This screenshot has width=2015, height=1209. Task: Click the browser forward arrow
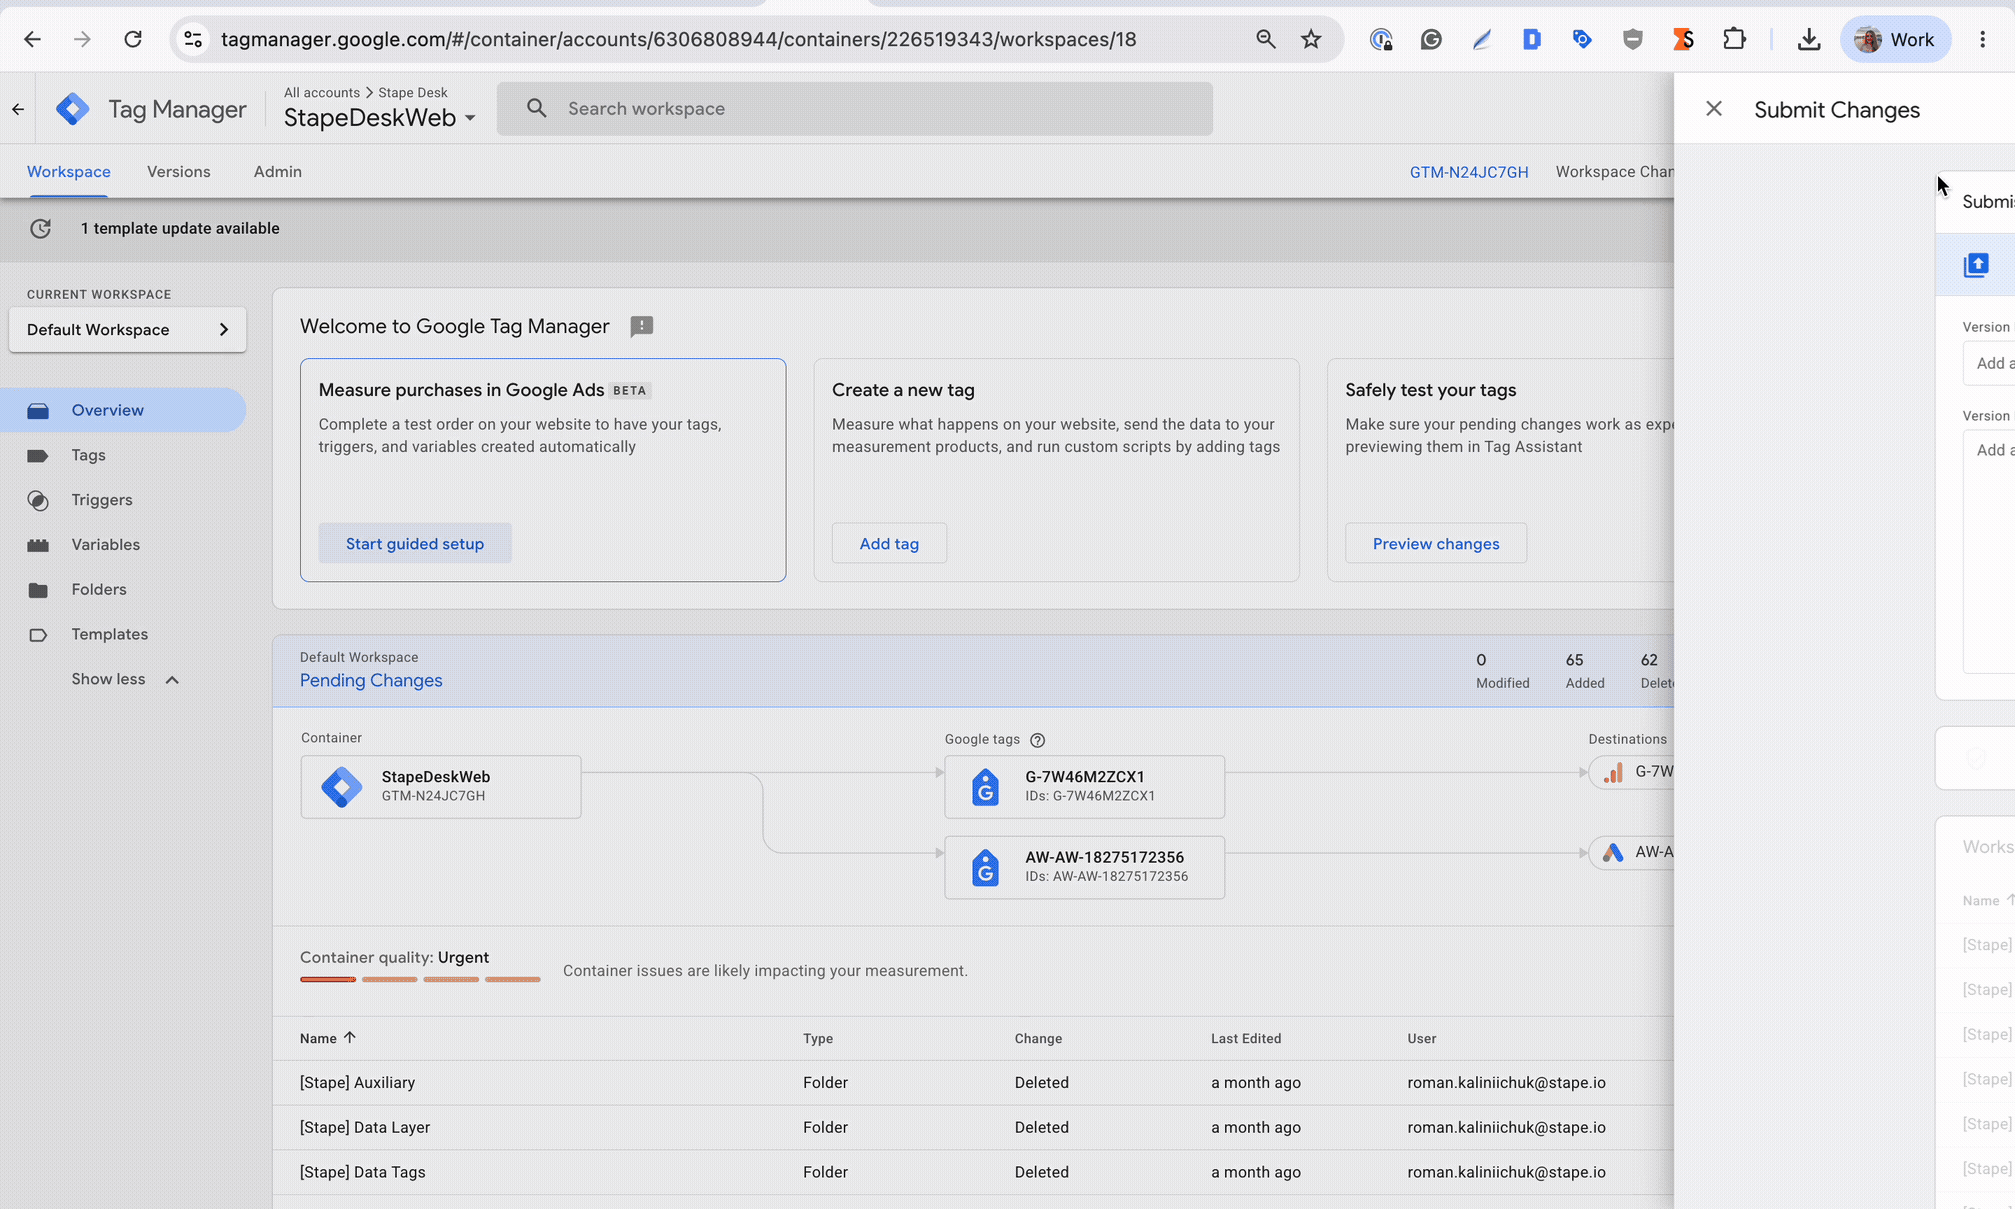82,39
